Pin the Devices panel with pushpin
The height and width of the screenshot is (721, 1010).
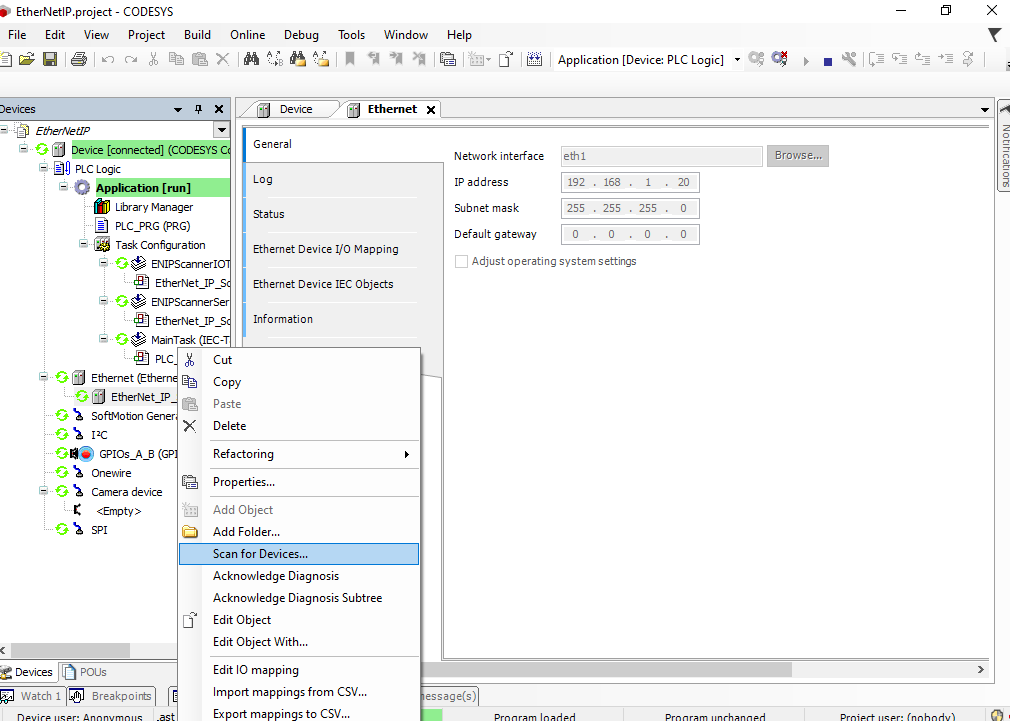pos(199,109)
